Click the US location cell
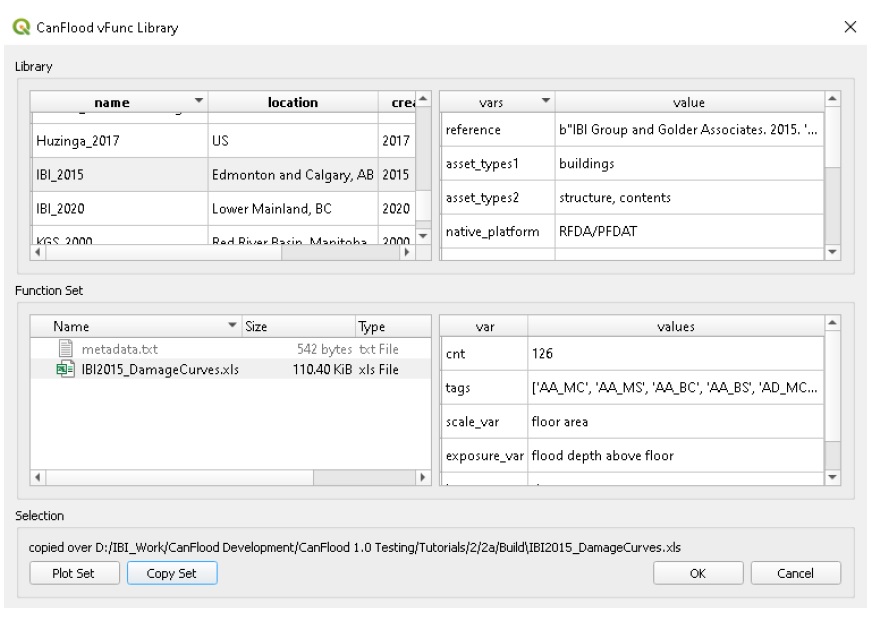 (293, 141)
